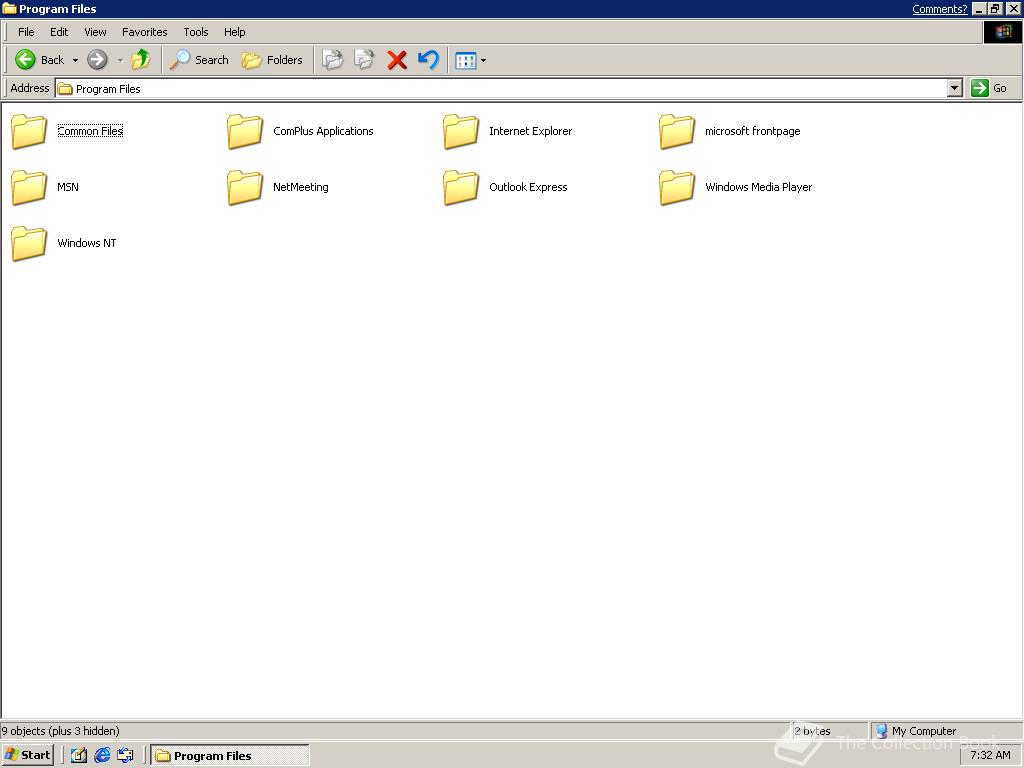The image size is (1024, 768).
Task: Click the Windows Media Player name text
Action: click(x=758, y=187)
